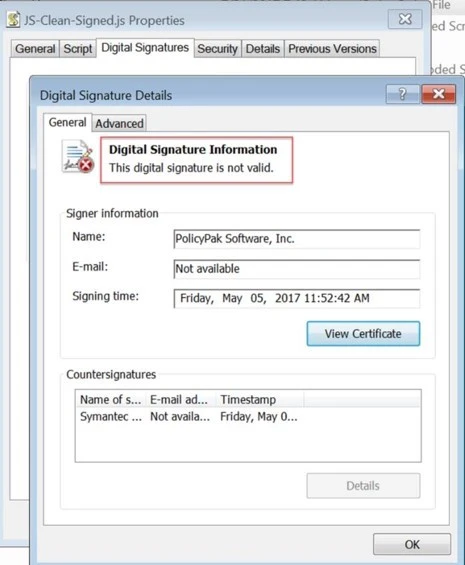Open the Security tab
This screenshot has width=465, height=565.
217,49
